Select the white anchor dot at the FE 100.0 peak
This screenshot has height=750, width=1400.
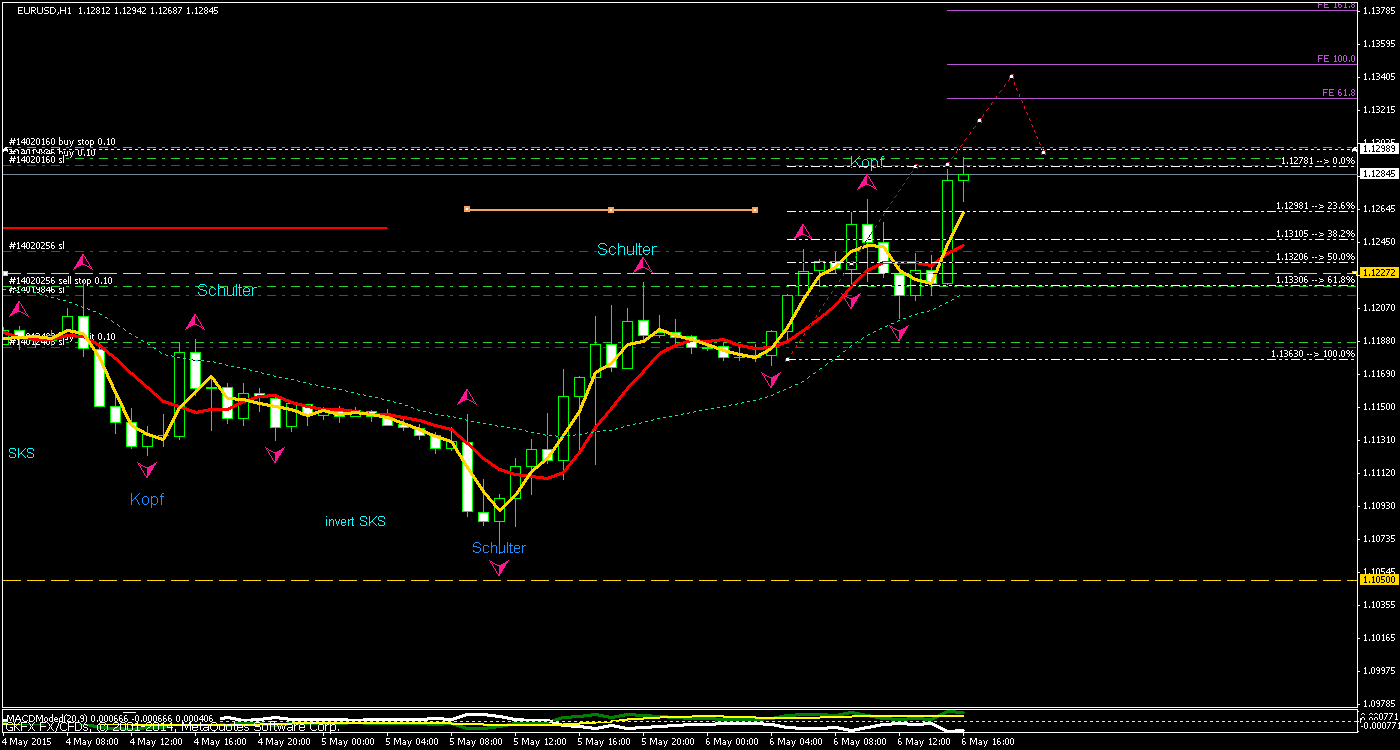1011,75
